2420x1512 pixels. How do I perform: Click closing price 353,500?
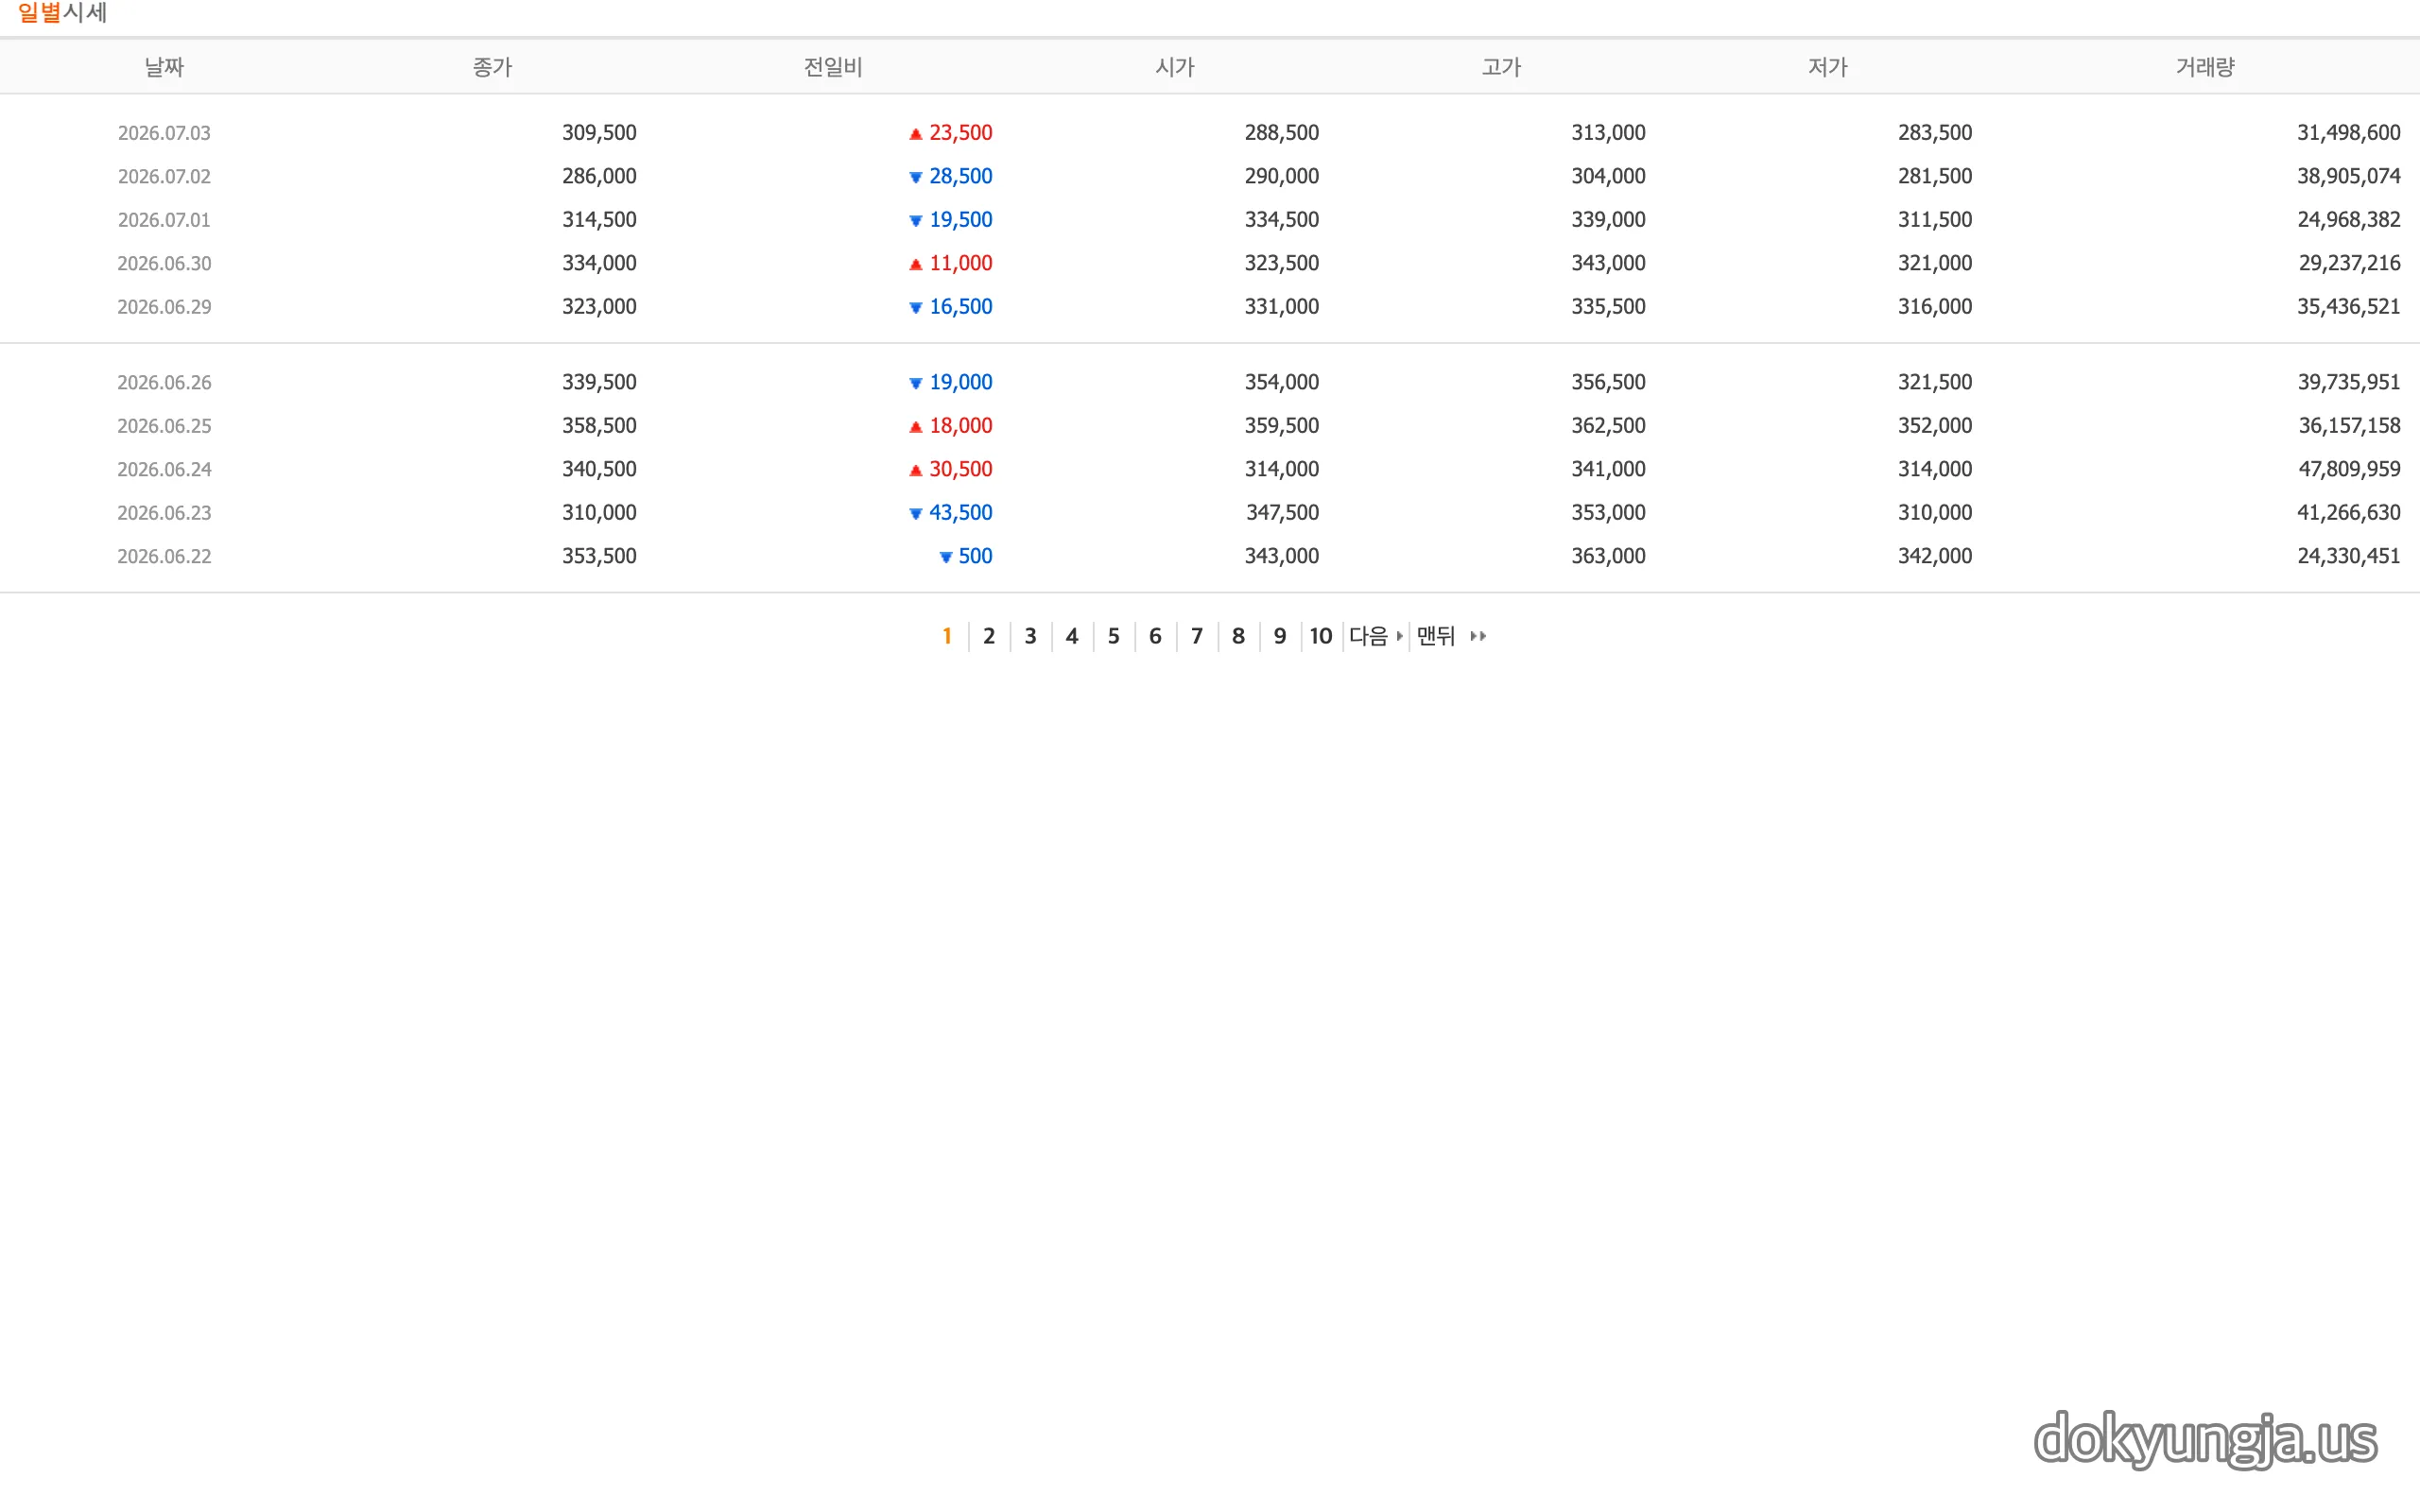point(599,556)
